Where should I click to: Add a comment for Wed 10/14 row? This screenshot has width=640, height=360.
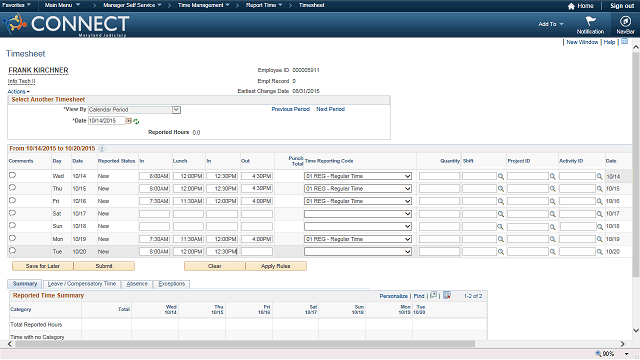click(12, 175)
